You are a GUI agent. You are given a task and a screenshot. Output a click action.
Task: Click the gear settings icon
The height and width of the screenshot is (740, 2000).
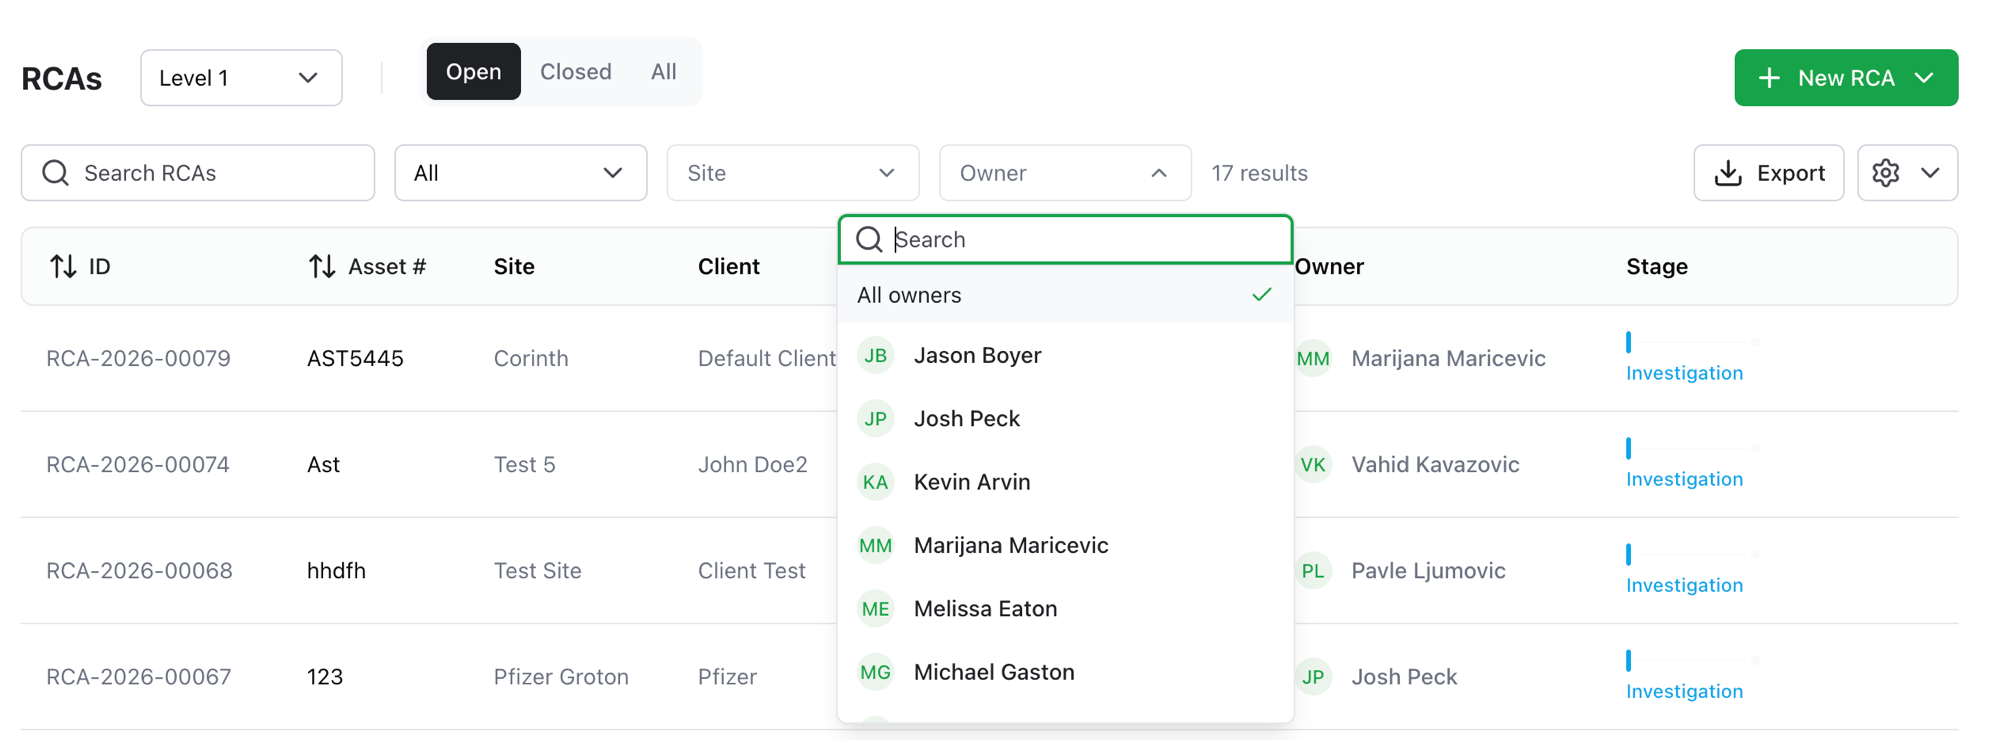coord(1886,173)
